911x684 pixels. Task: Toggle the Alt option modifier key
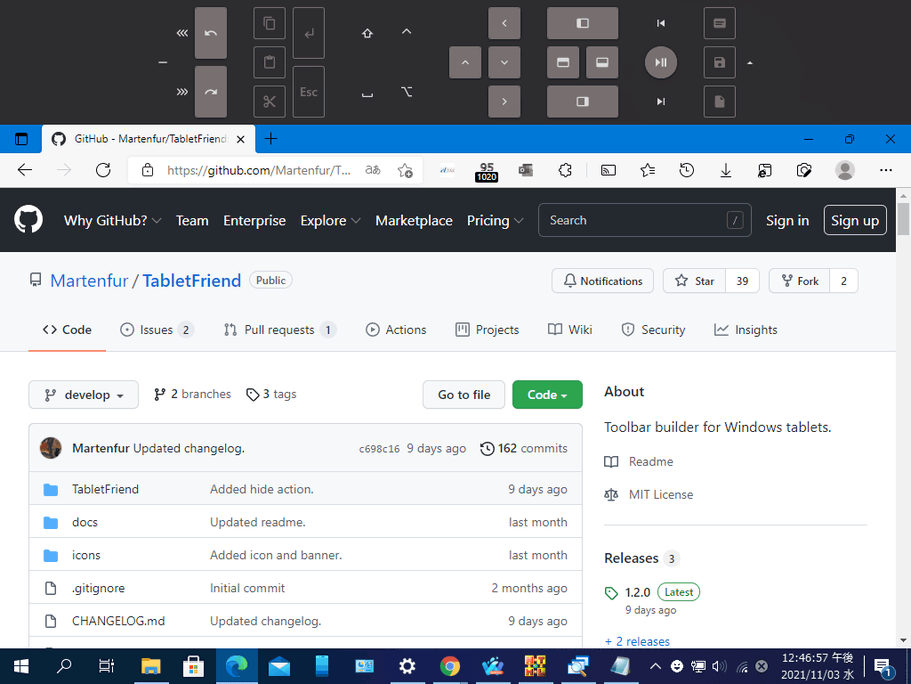[x=407, y=92]
